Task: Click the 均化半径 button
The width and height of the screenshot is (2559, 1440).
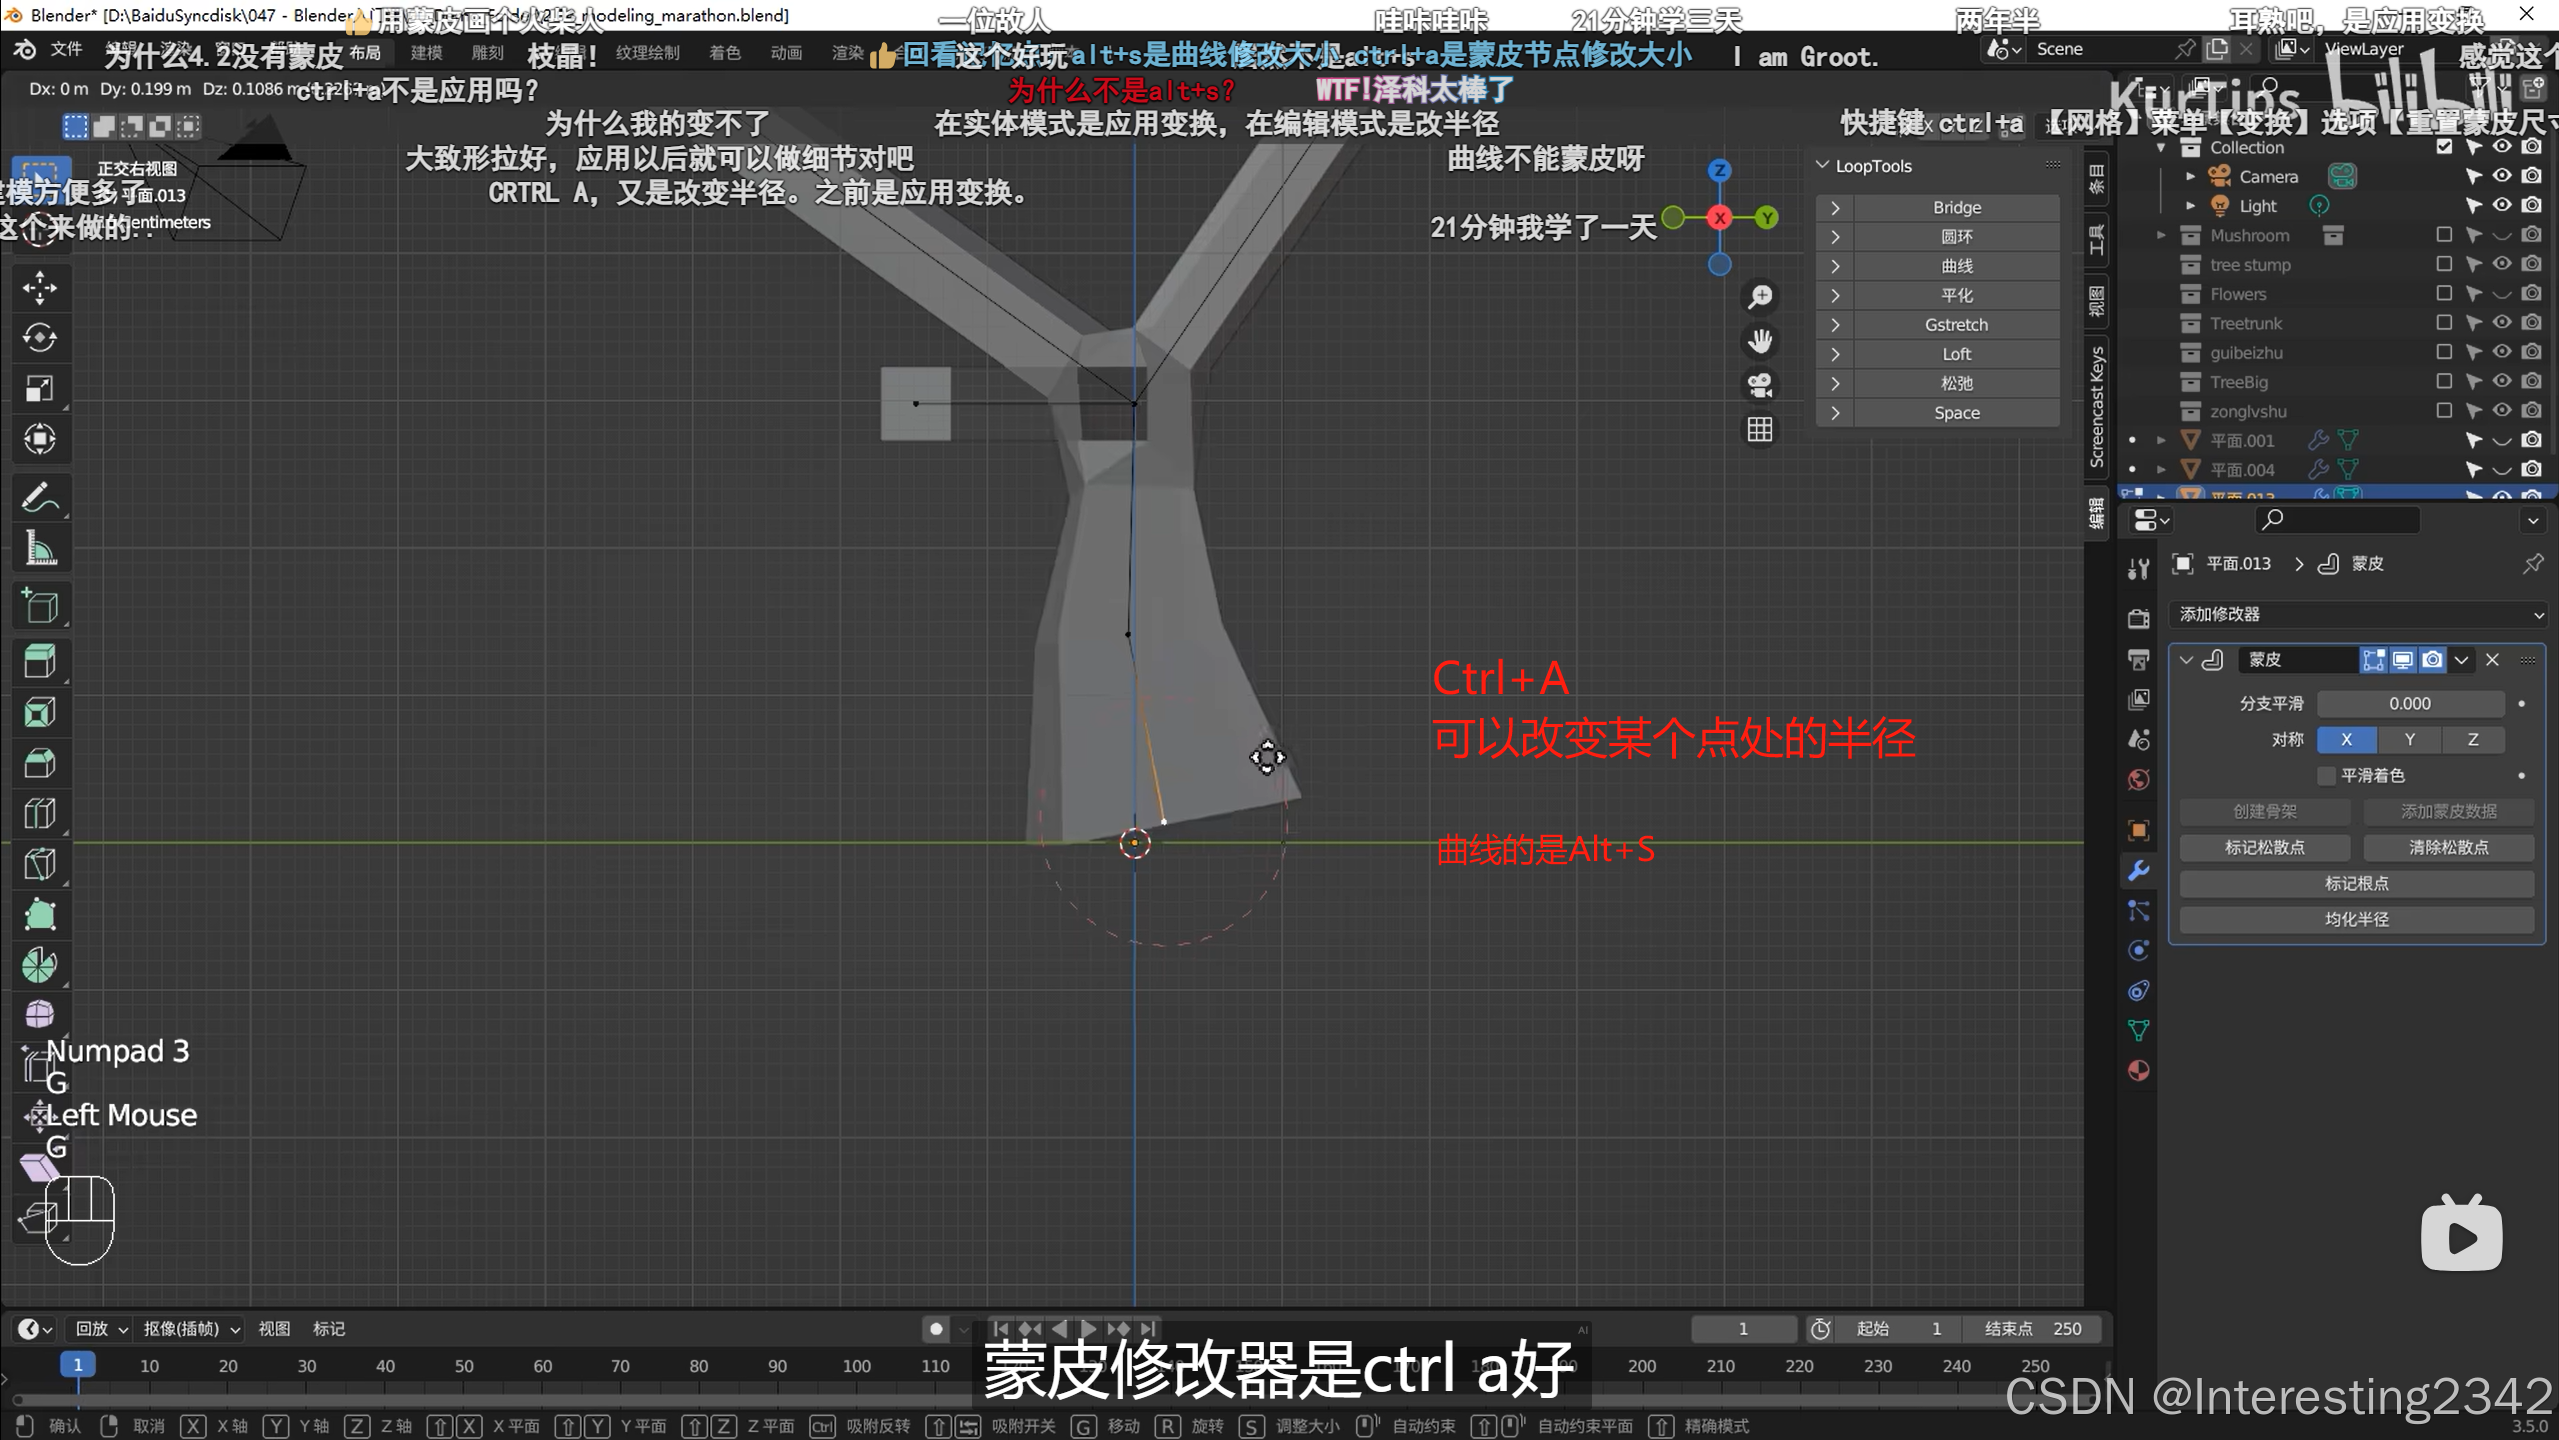Action: click(2356, 920)
